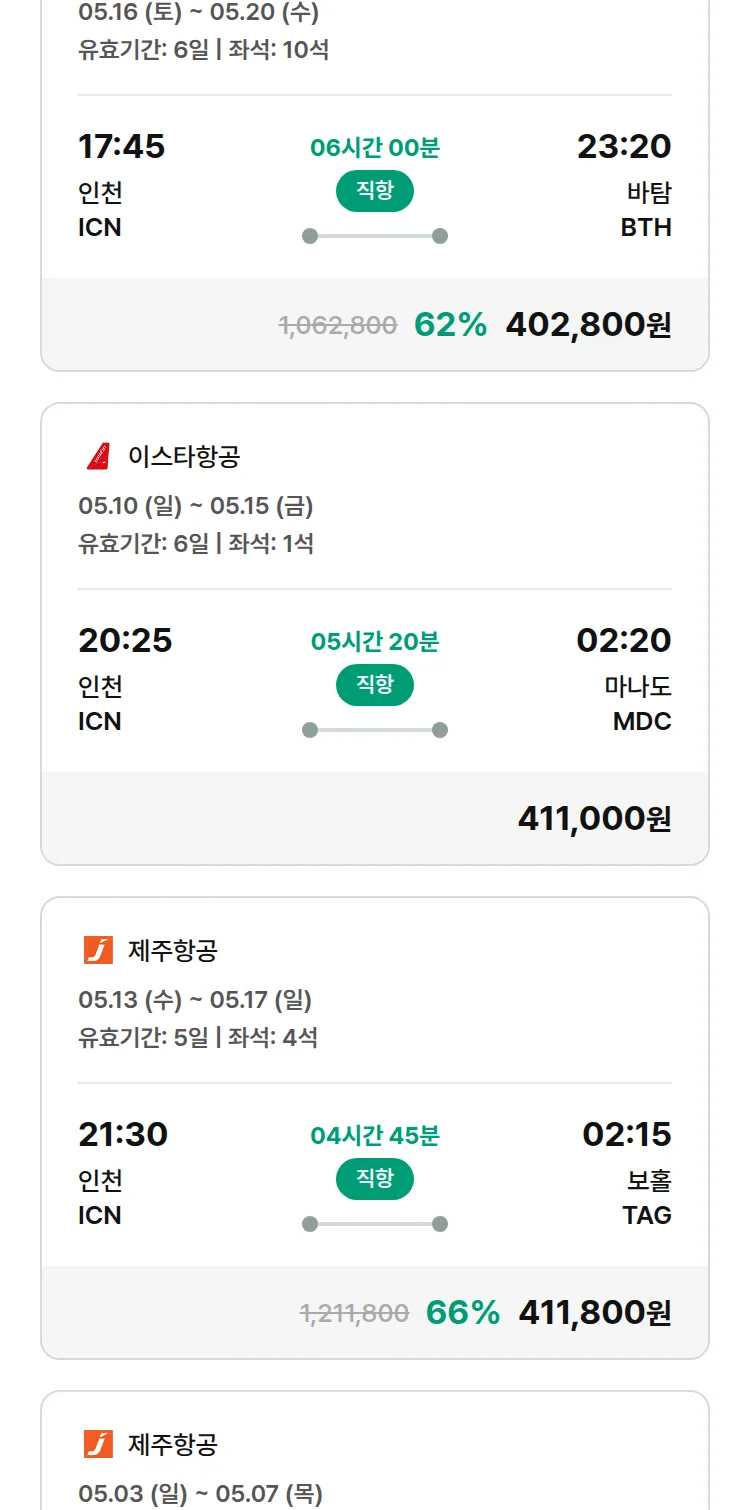Click the crossed-out 1,211,800 original price
This screenshot has height=1510, width=750.
[354, 1313]
